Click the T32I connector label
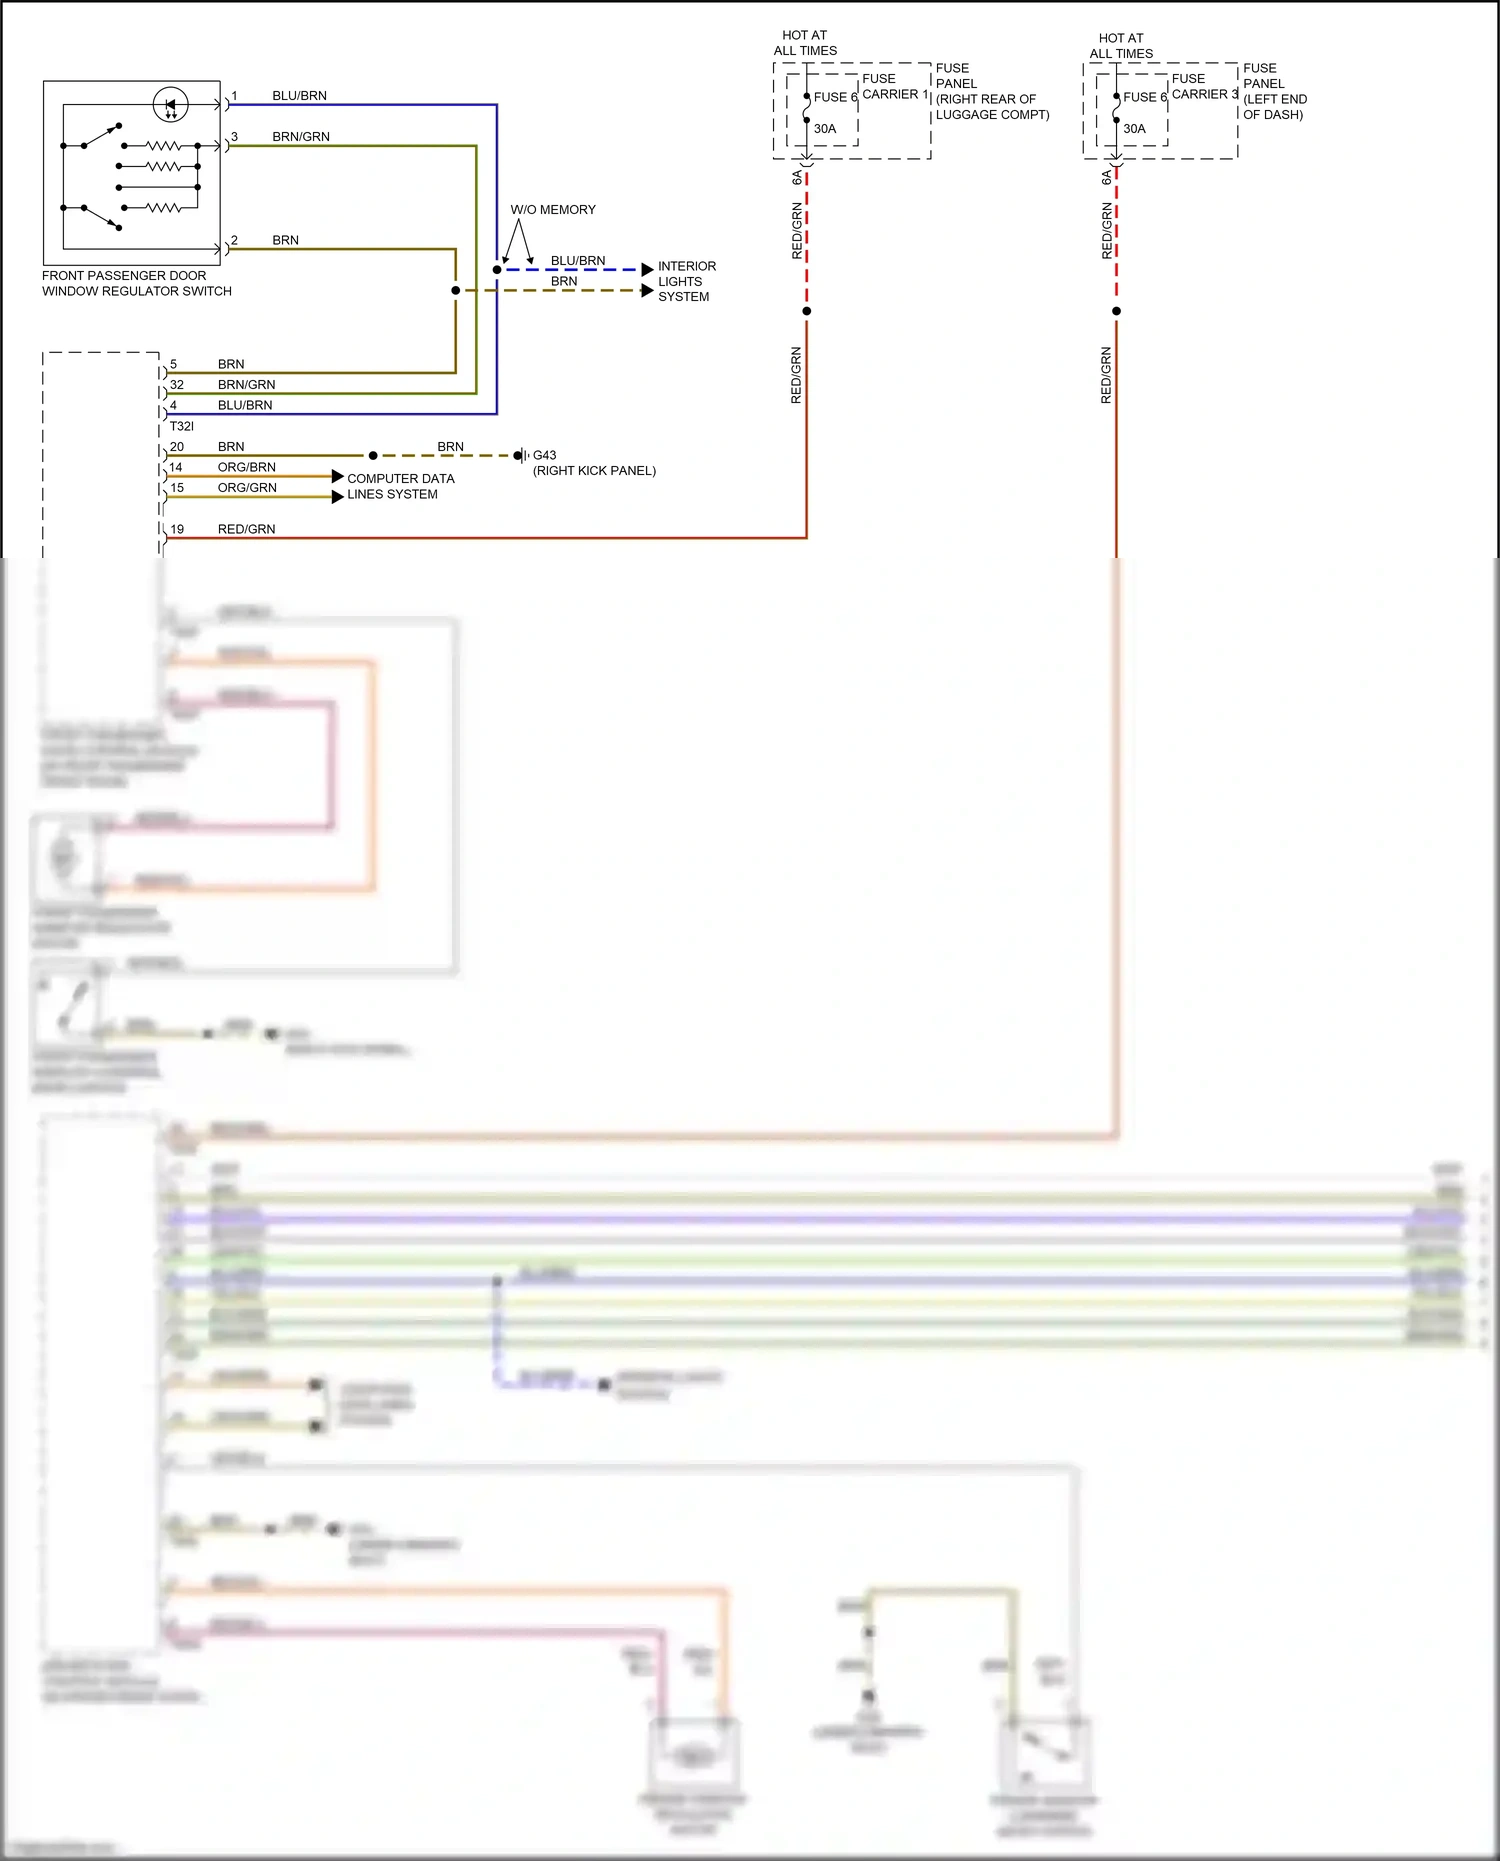This screenshot has height=1861, width=1500. pyautogui.click(x=182, y=427)
